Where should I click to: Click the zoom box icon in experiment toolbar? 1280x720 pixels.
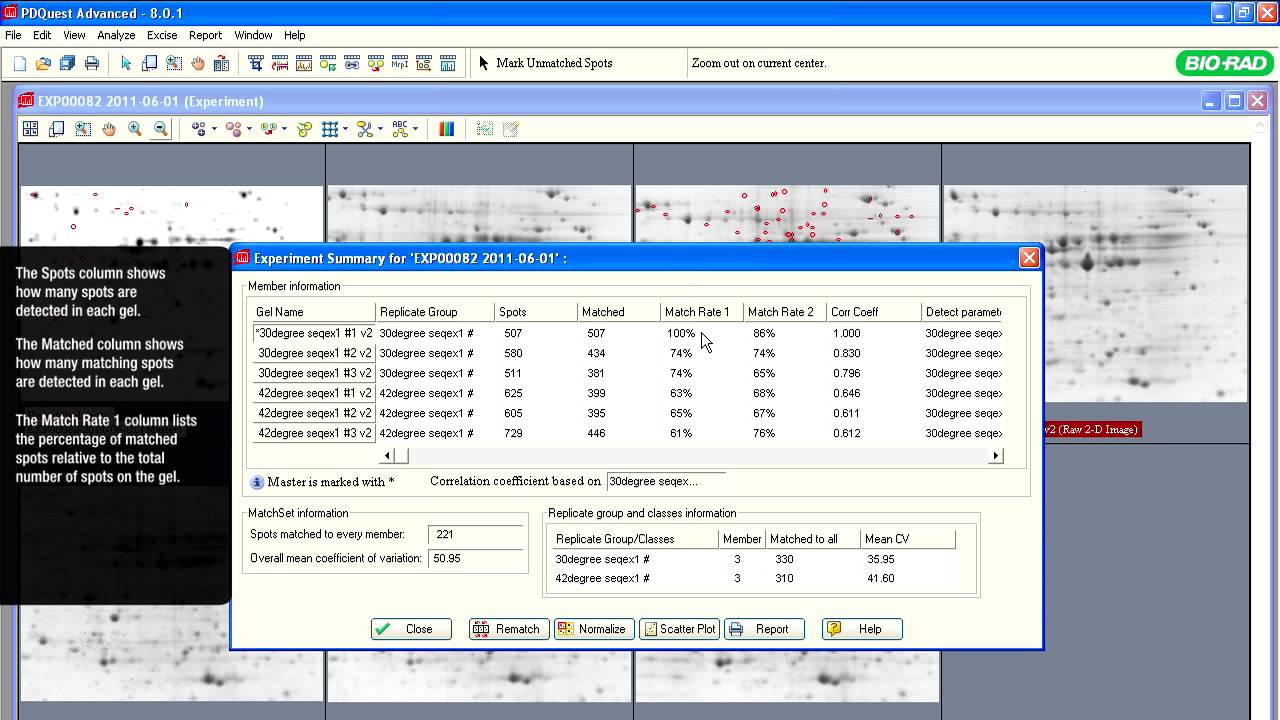tap(83, 129)
